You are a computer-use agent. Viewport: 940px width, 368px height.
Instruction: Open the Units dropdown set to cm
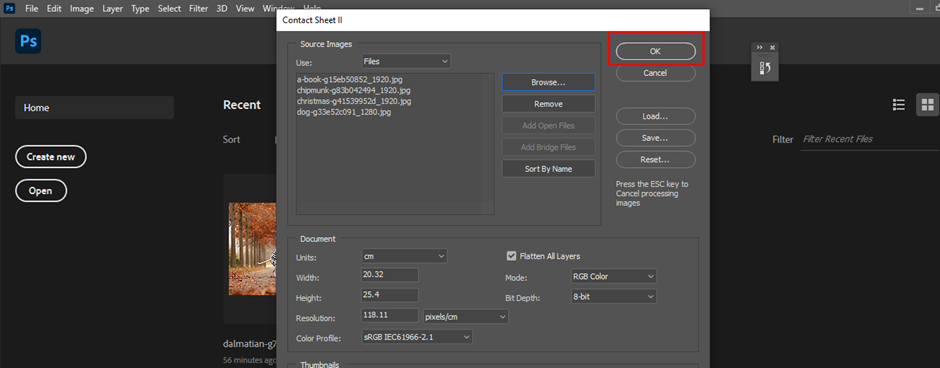pos(405,256)
